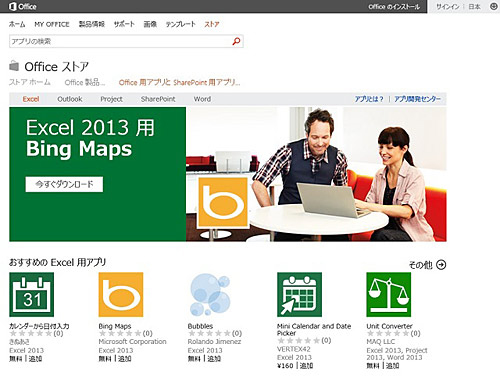Open the MY OFFICE menu item
This screenshot has width=500, height=376.
[x=52, y=24]
